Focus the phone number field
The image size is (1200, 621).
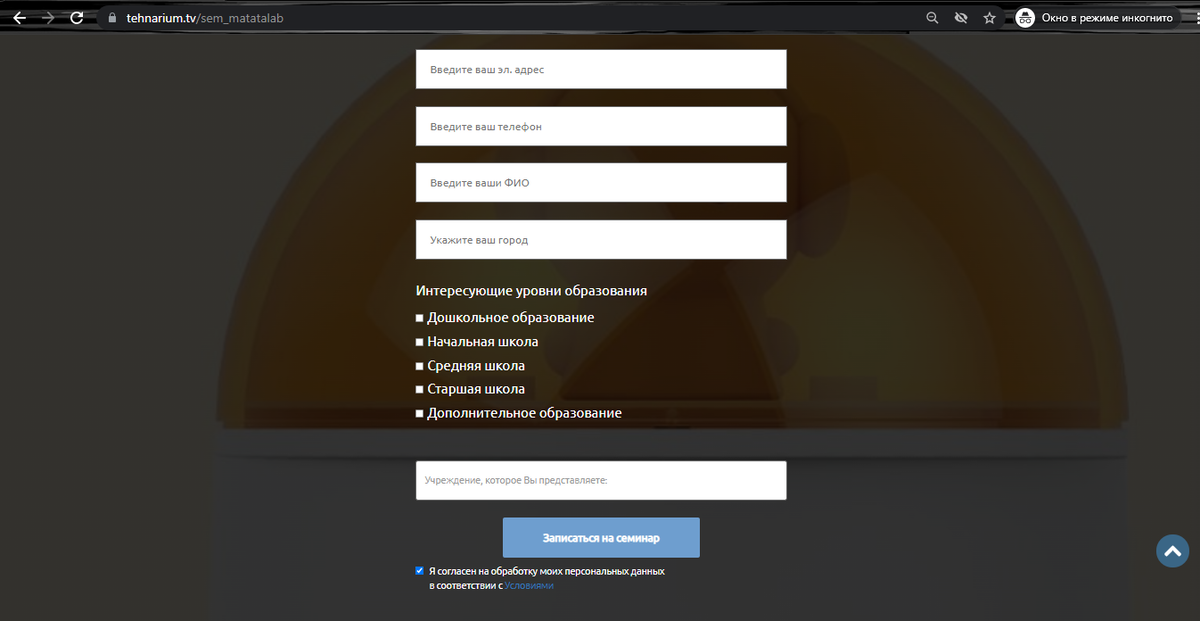pyautogui.click(x=601, y=127)
